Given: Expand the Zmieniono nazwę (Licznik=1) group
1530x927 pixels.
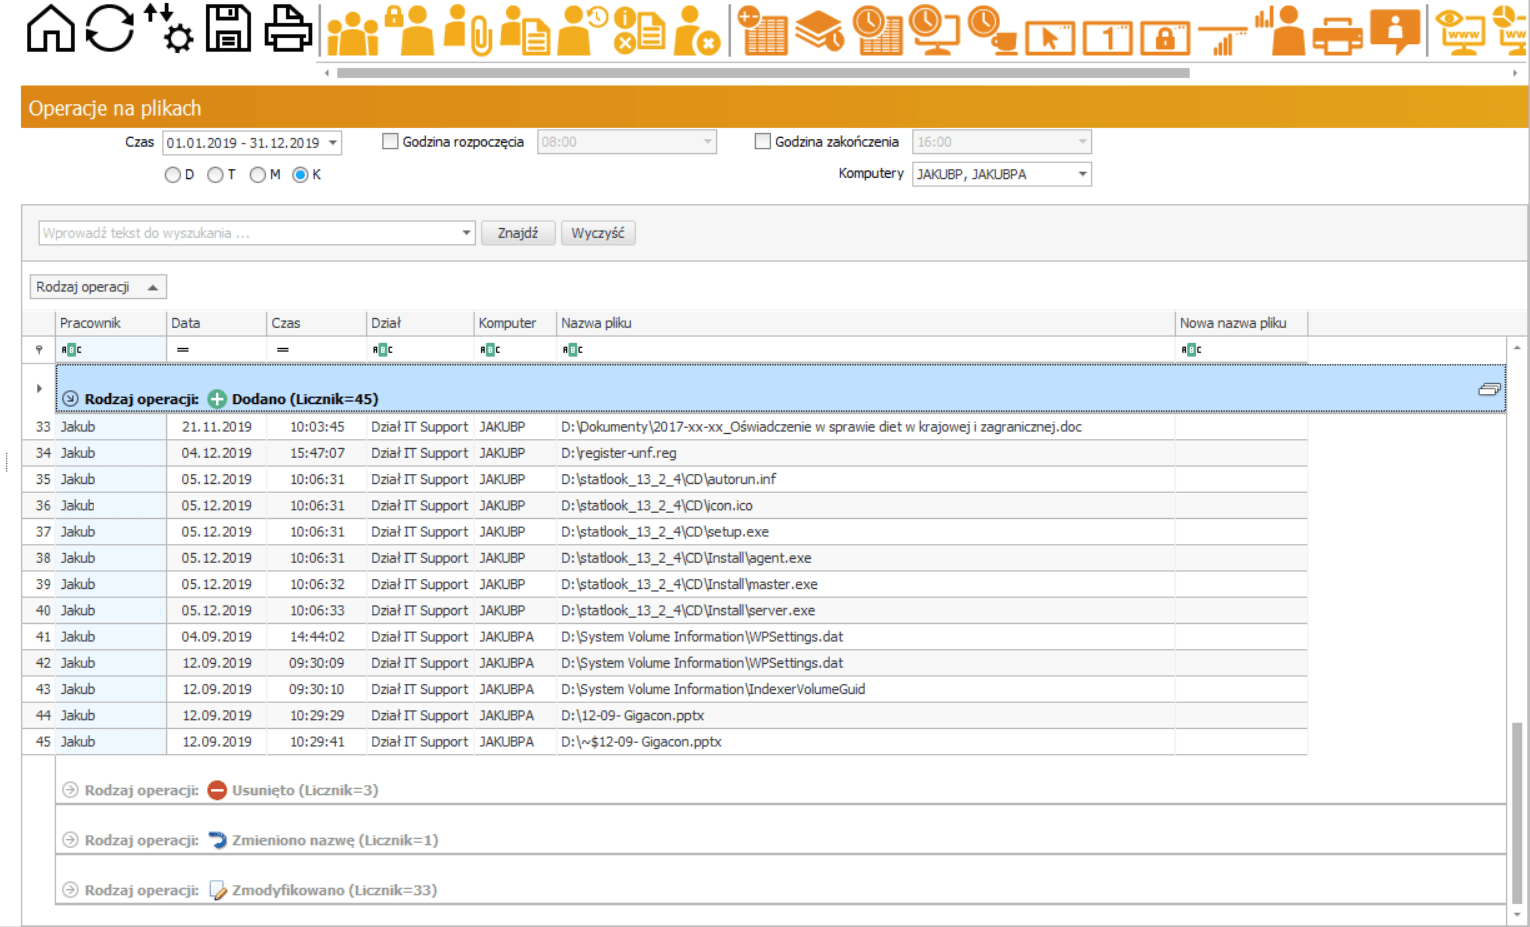Looking at the screenshot, I should 70,840.
